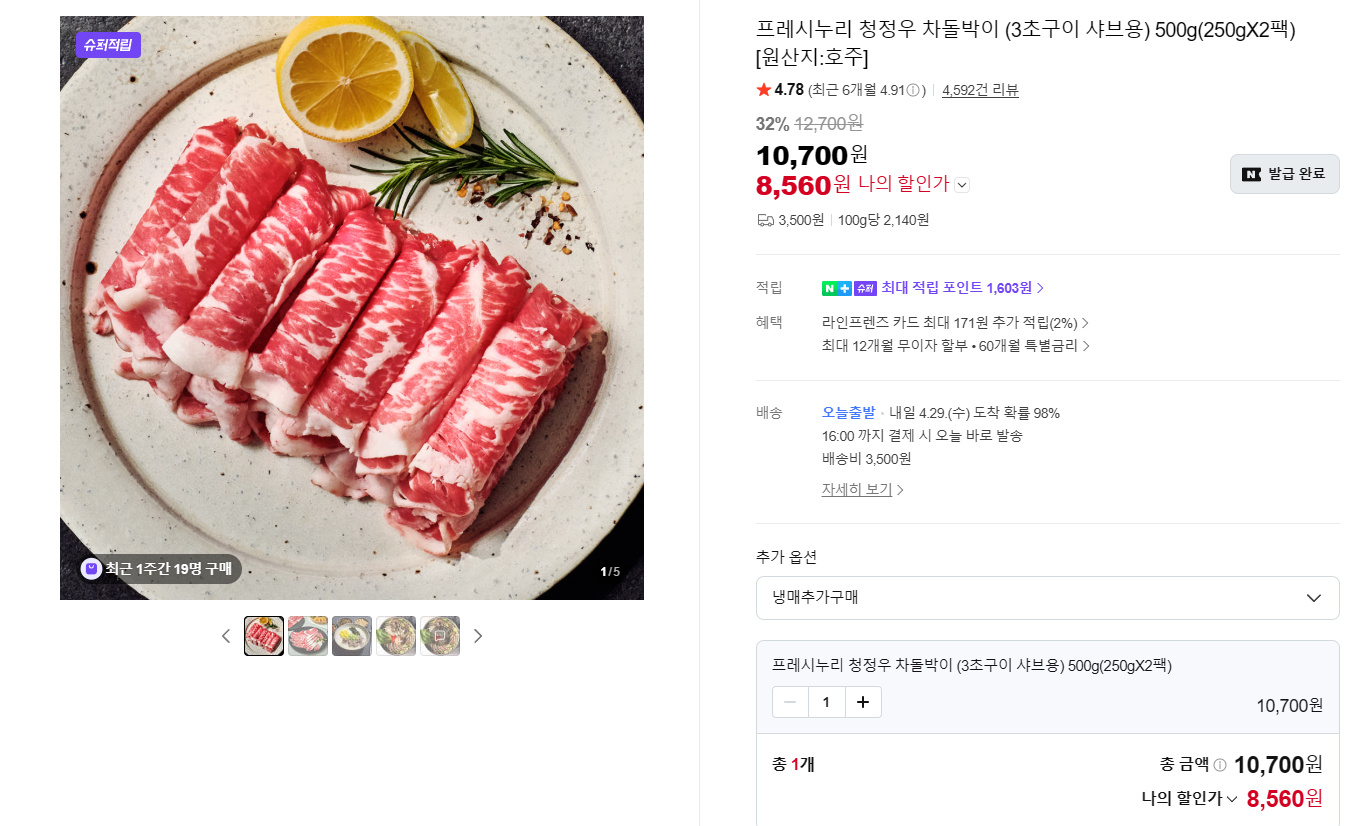Open 무이자 할부 특별금리 benefit details

(x=955, y=346)
